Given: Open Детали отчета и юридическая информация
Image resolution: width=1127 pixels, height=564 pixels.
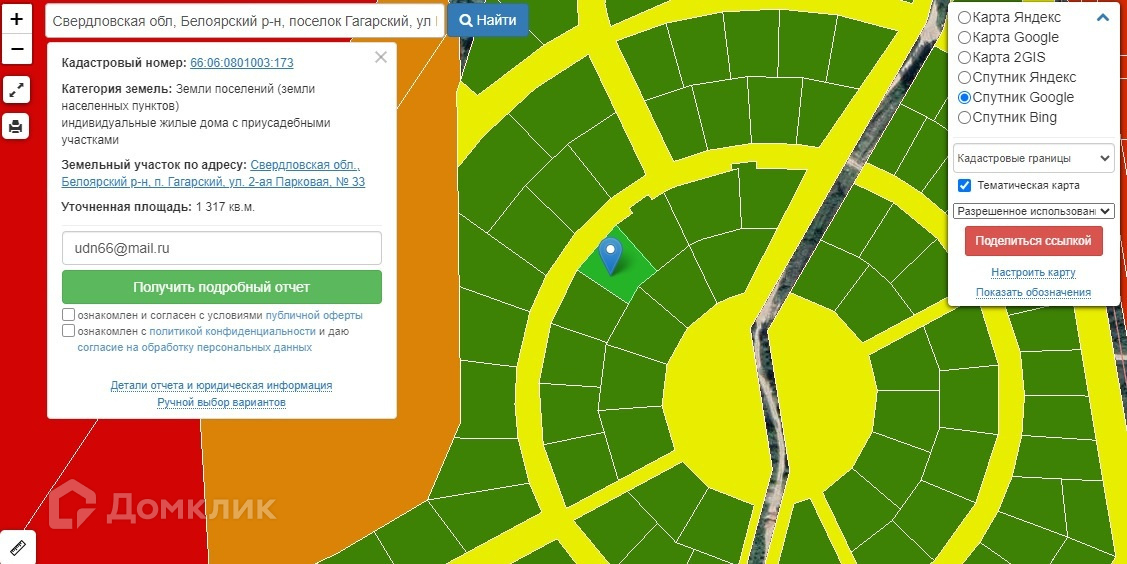Looking at the screenshot, I should click(221, 386).
